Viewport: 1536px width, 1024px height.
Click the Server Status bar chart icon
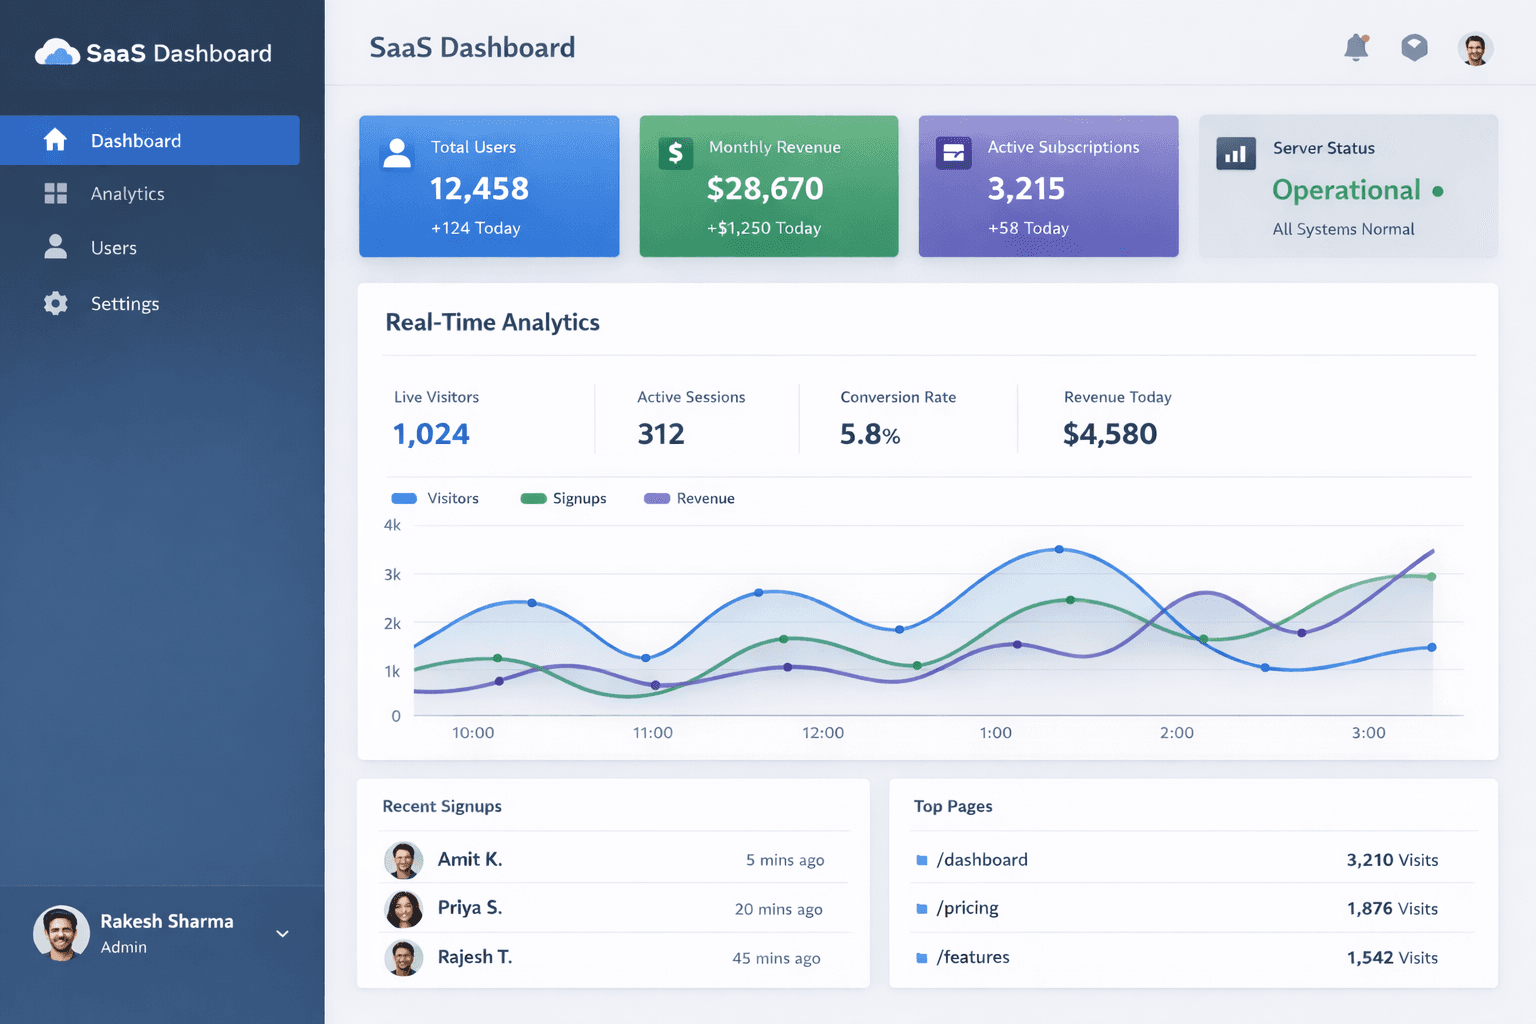[x=1235, y=152]
